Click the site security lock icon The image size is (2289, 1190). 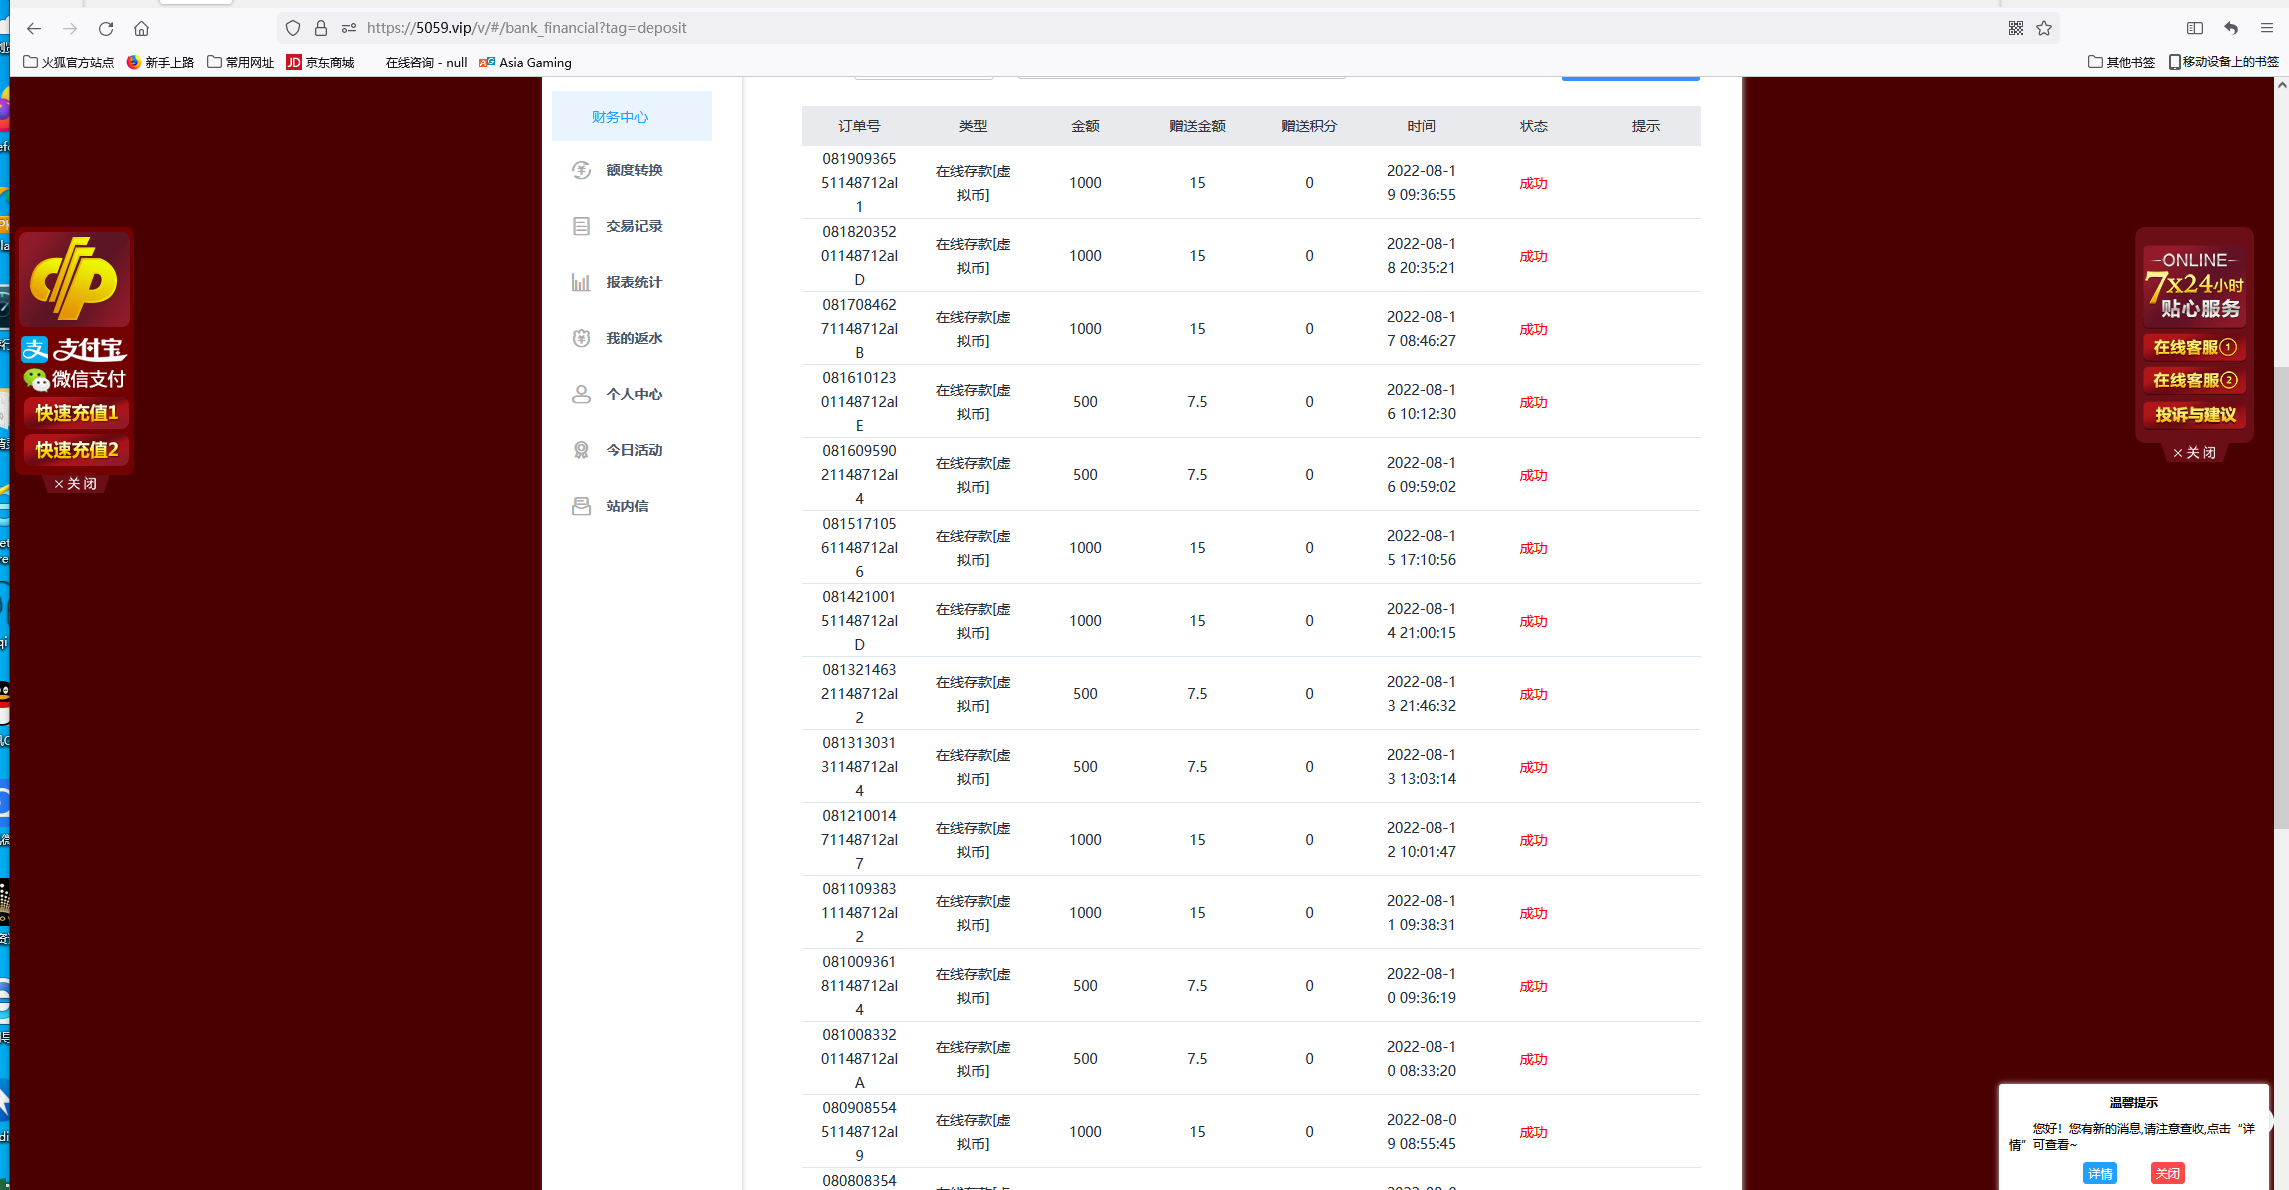point(321,28)
